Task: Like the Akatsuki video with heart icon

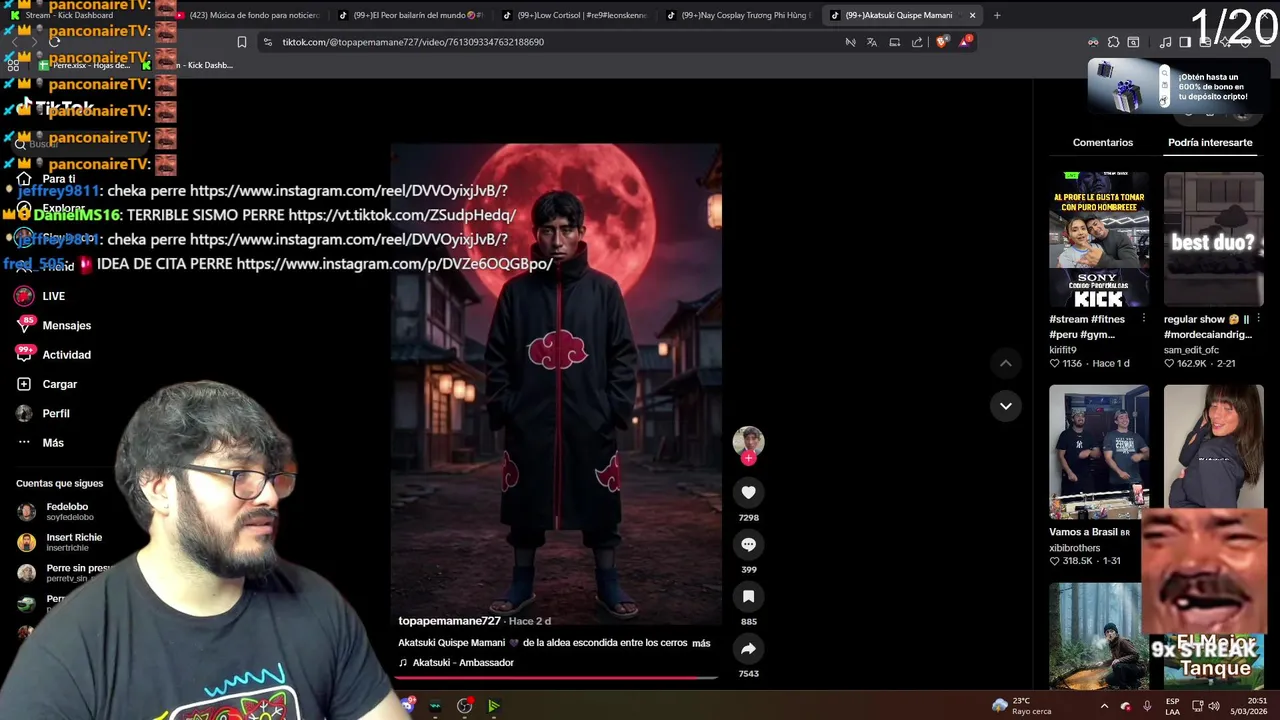Action: click(x=748, y=492)
